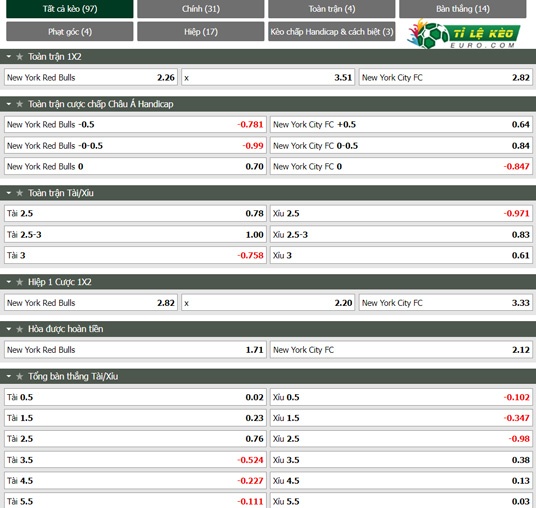Image resolution: width=536 pixels, height=508 pixels.
Task: Choose Xỉu 2.5-3 at 0.83
Action: (401, 235)
